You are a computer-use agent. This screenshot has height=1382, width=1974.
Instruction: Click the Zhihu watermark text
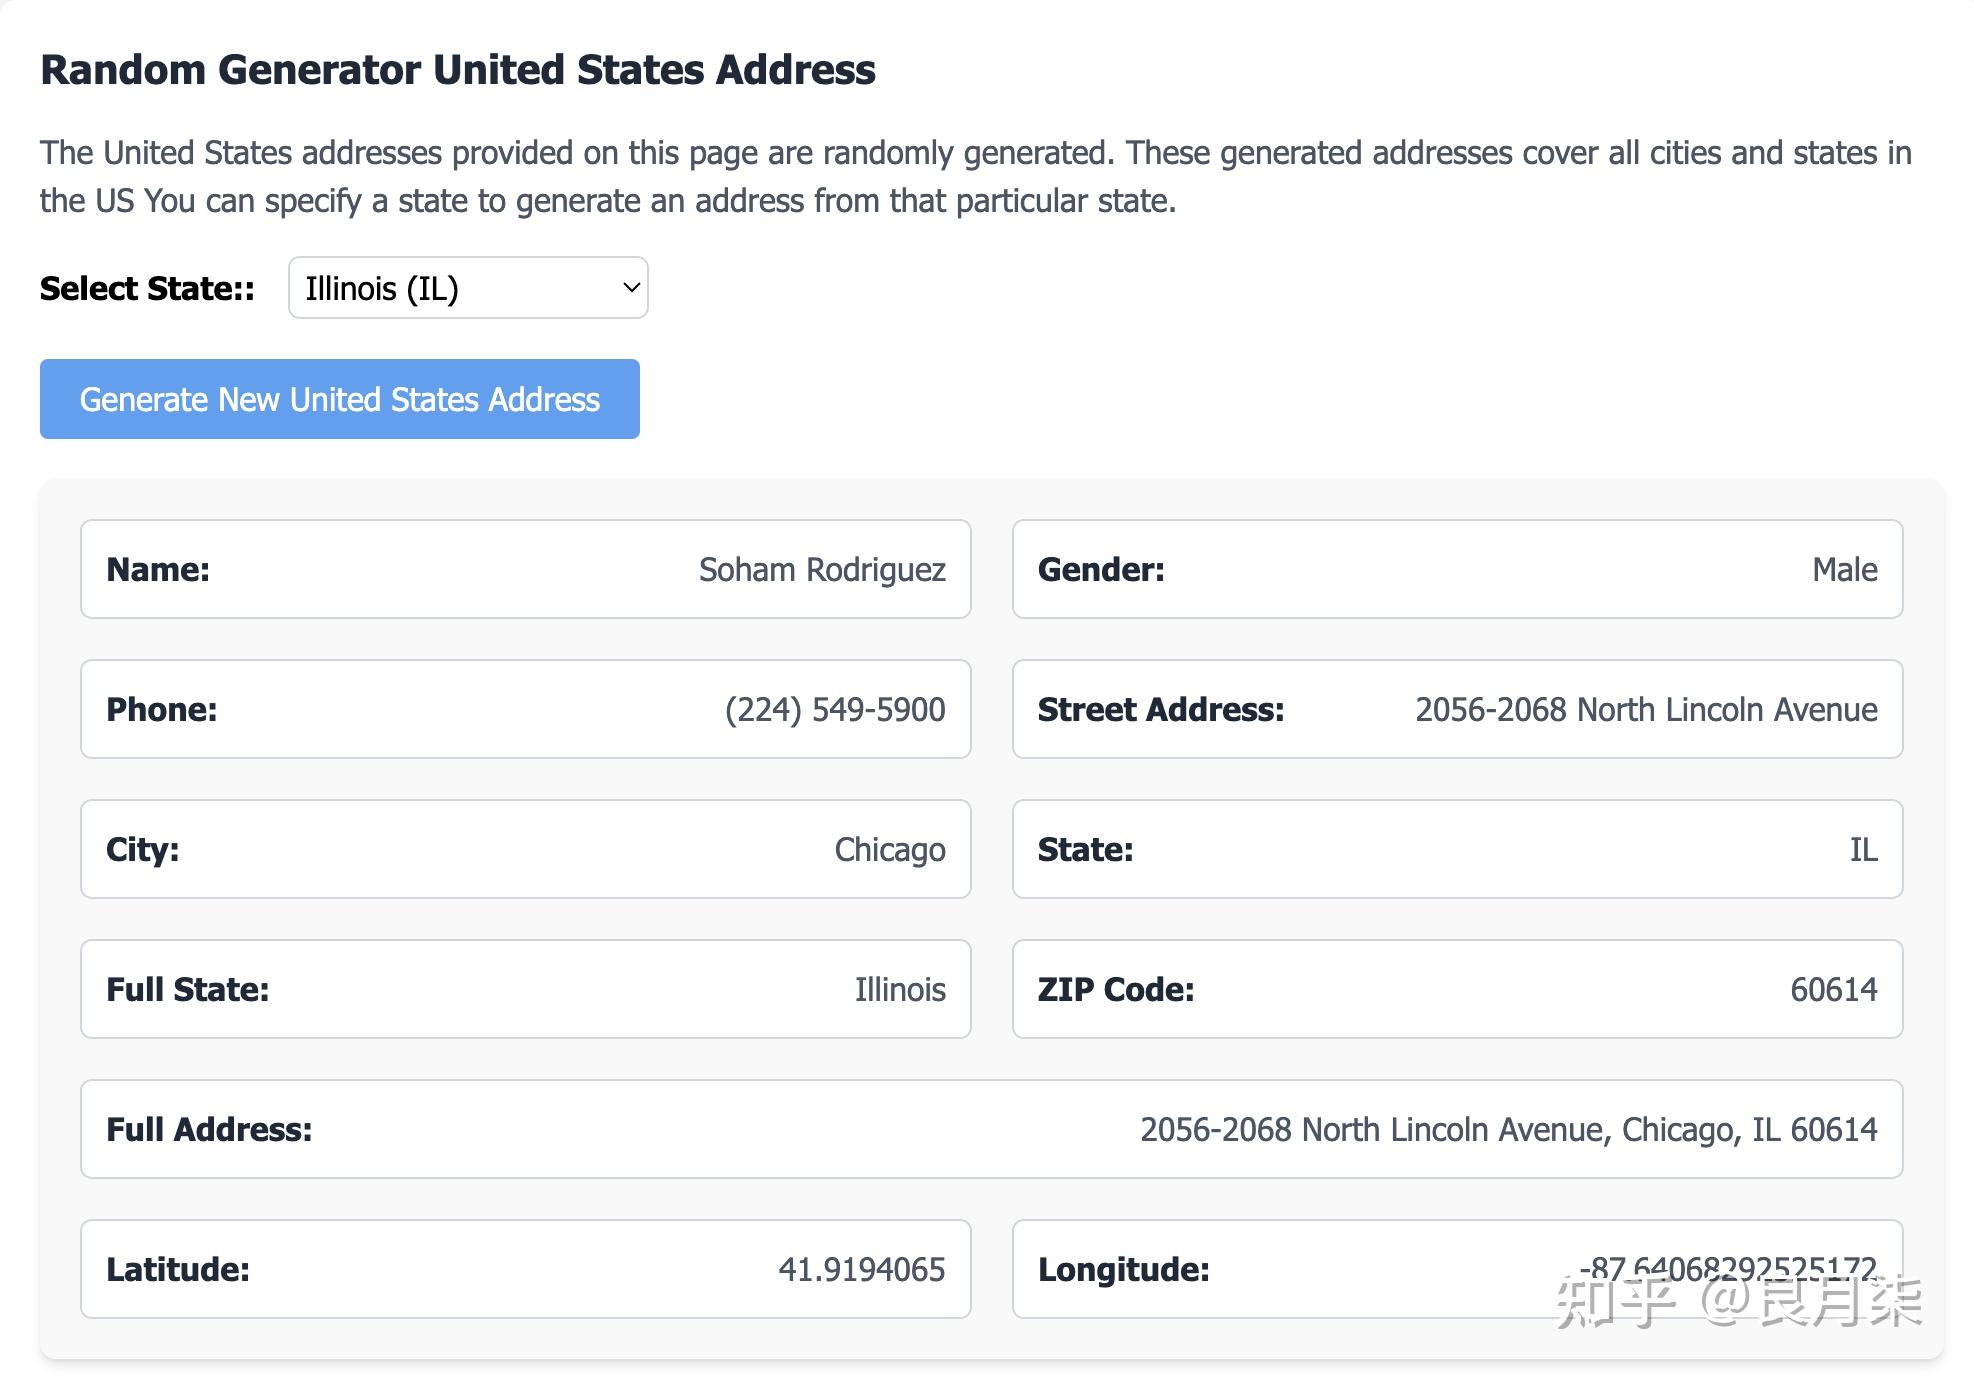(x=1738, y=1303)
